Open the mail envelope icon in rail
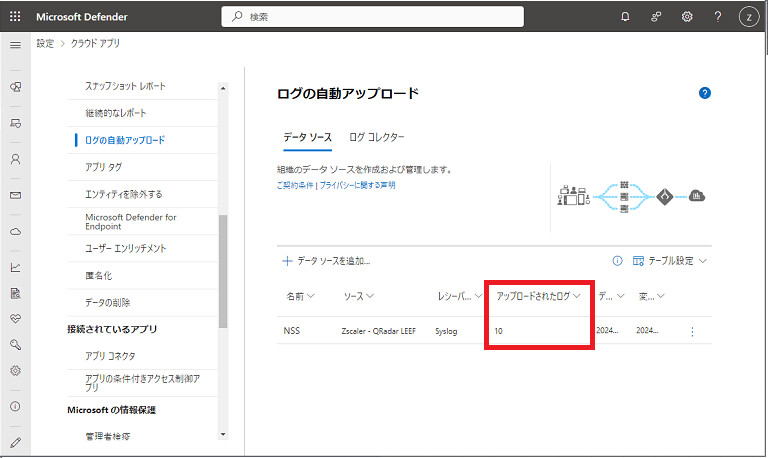The image size is (768, 458). click(x=16, y=195)
